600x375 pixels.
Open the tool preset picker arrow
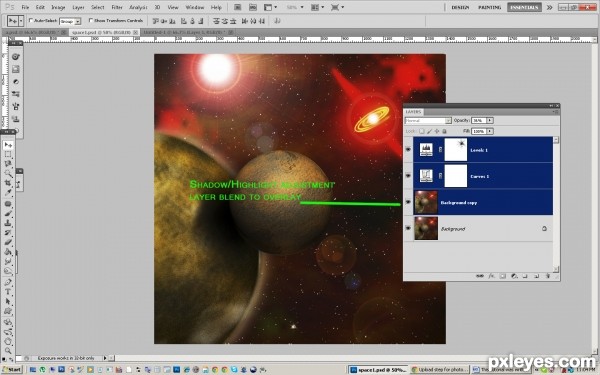(21, 21)
